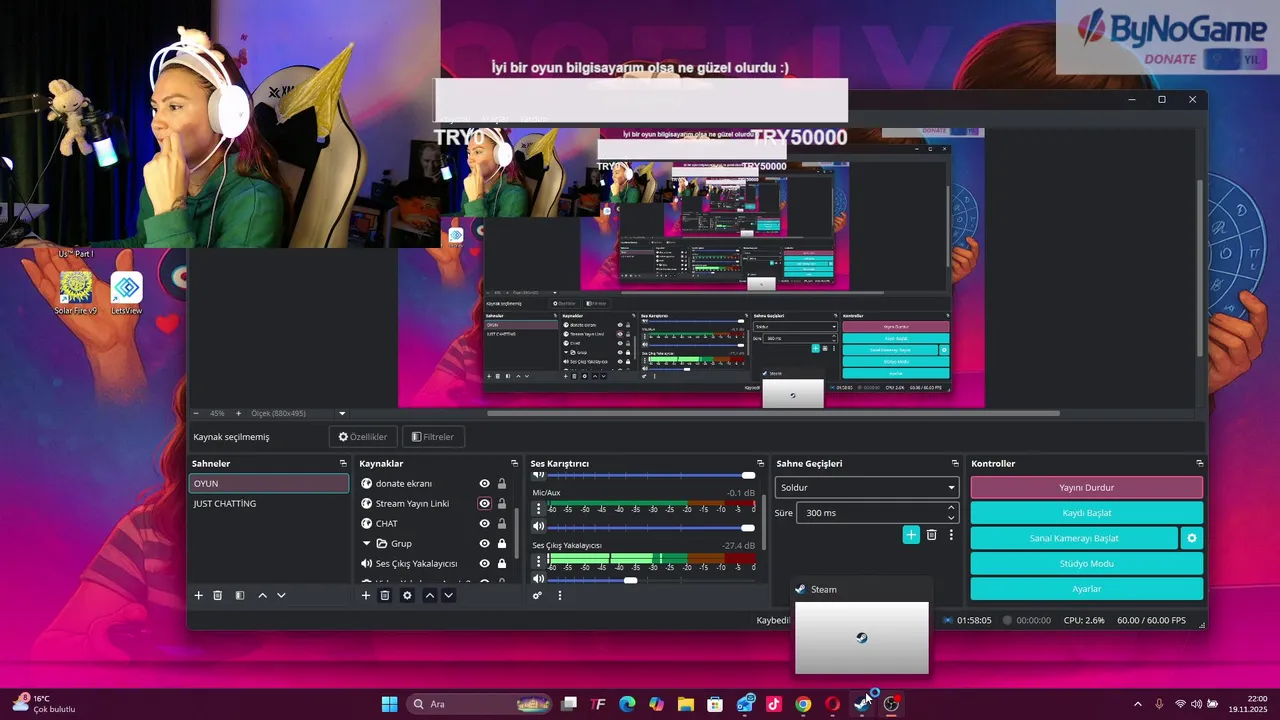The height and width of the screenshot is (720, 1280).
Task: Toggle Grup visibility eye
Action: 485,544
